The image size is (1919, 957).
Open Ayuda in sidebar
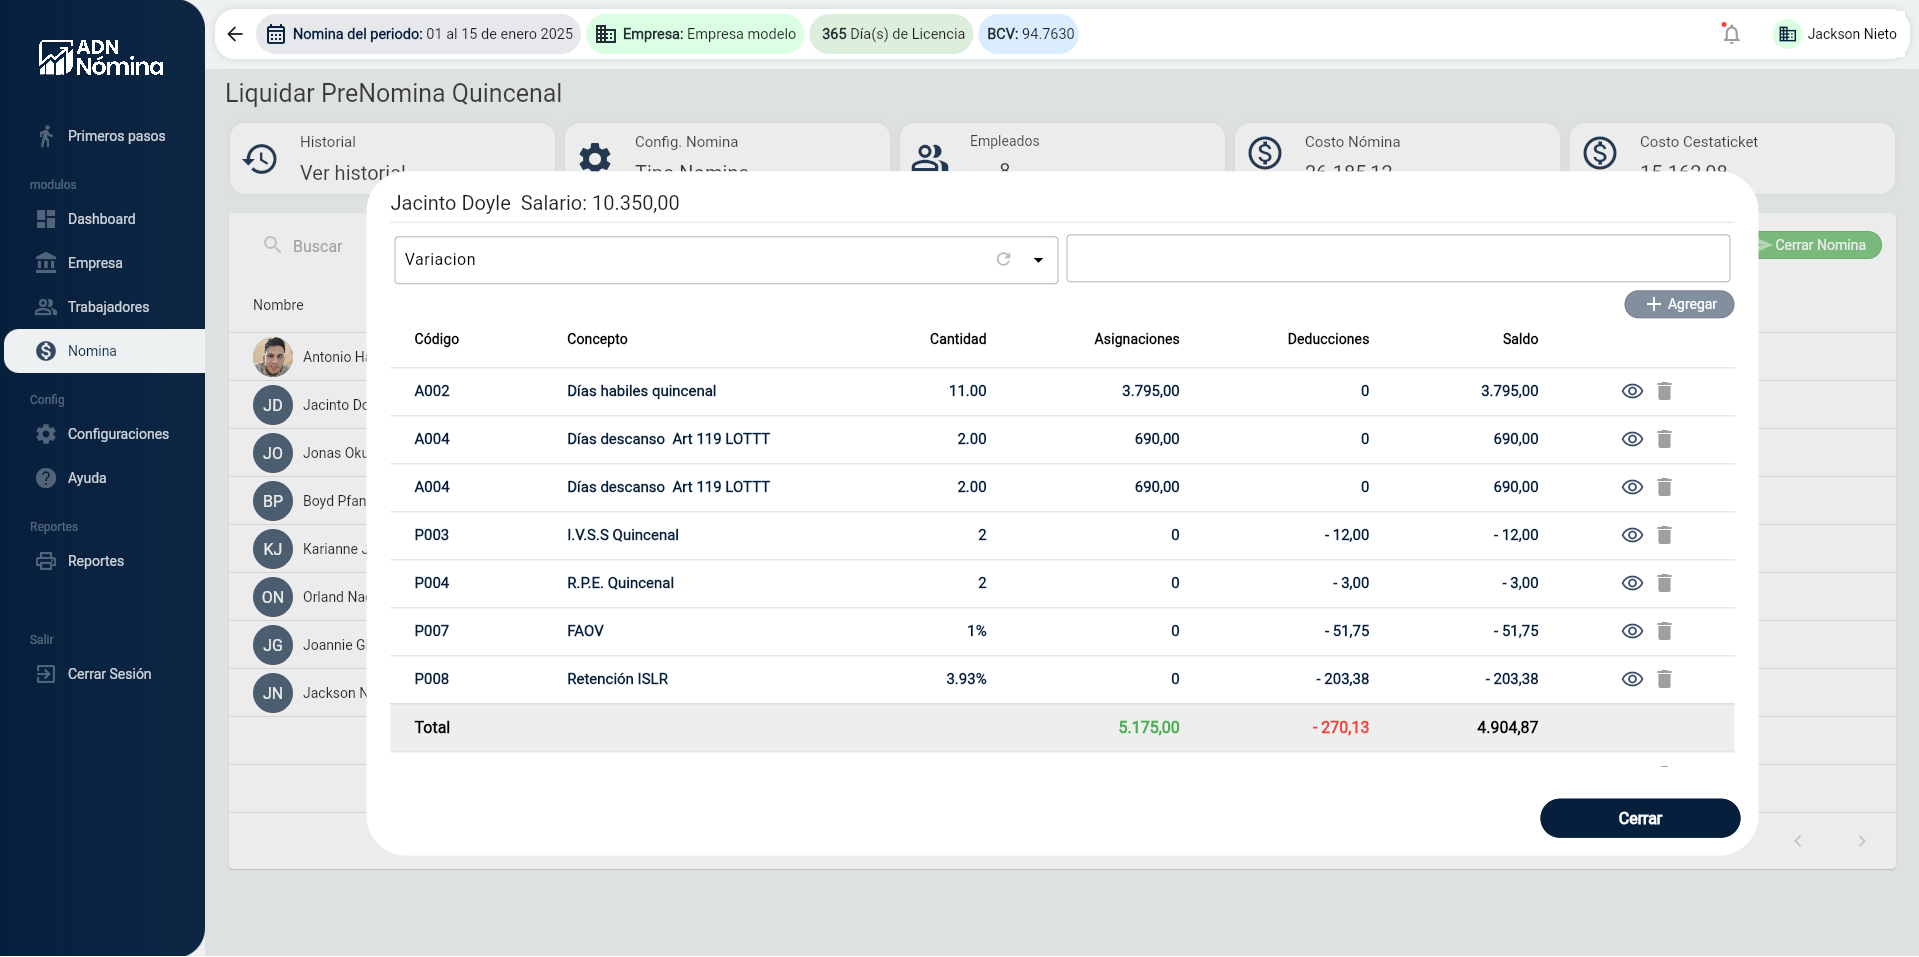(x=102, y=478)
